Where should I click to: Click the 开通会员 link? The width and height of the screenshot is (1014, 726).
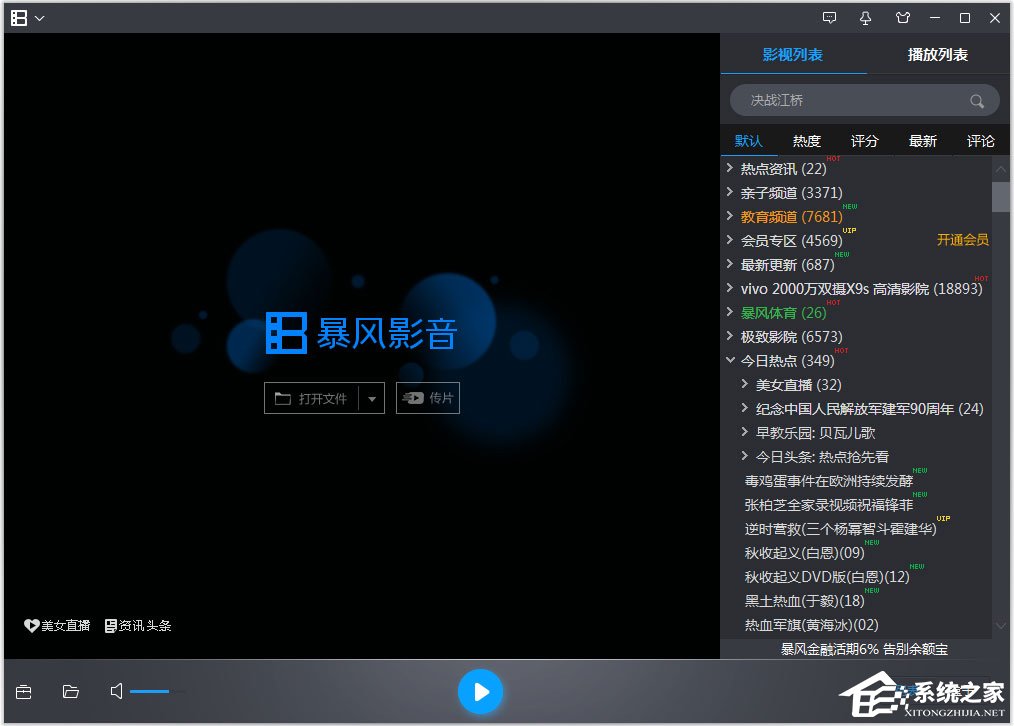click(962, 240)
